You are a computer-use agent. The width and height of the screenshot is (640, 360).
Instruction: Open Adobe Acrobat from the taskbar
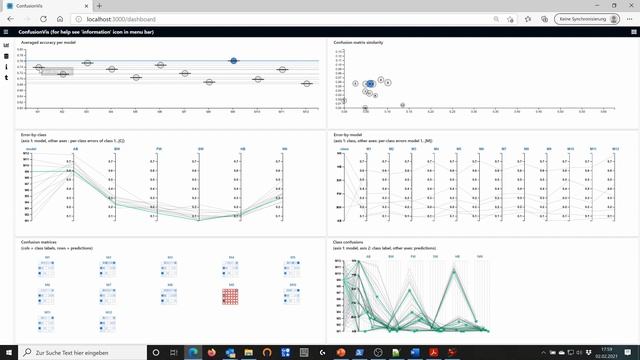click(x=433, y=352)
